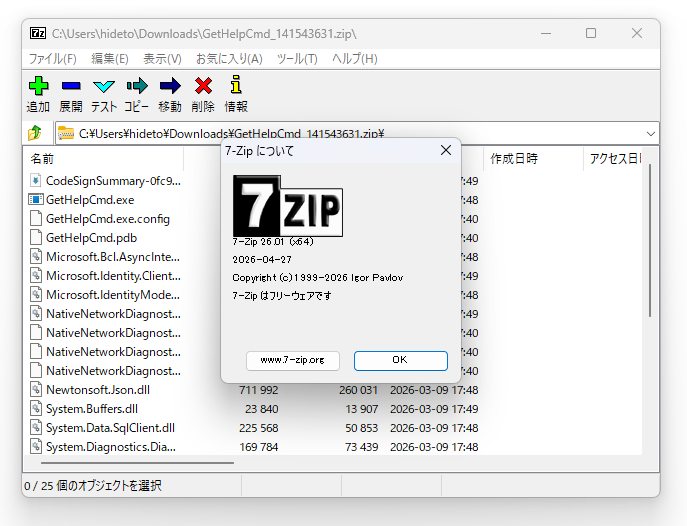The image size is (687, 526).
Task: Click the 7-Zip 26.01 (x64) version text
Action: [273, 242]
